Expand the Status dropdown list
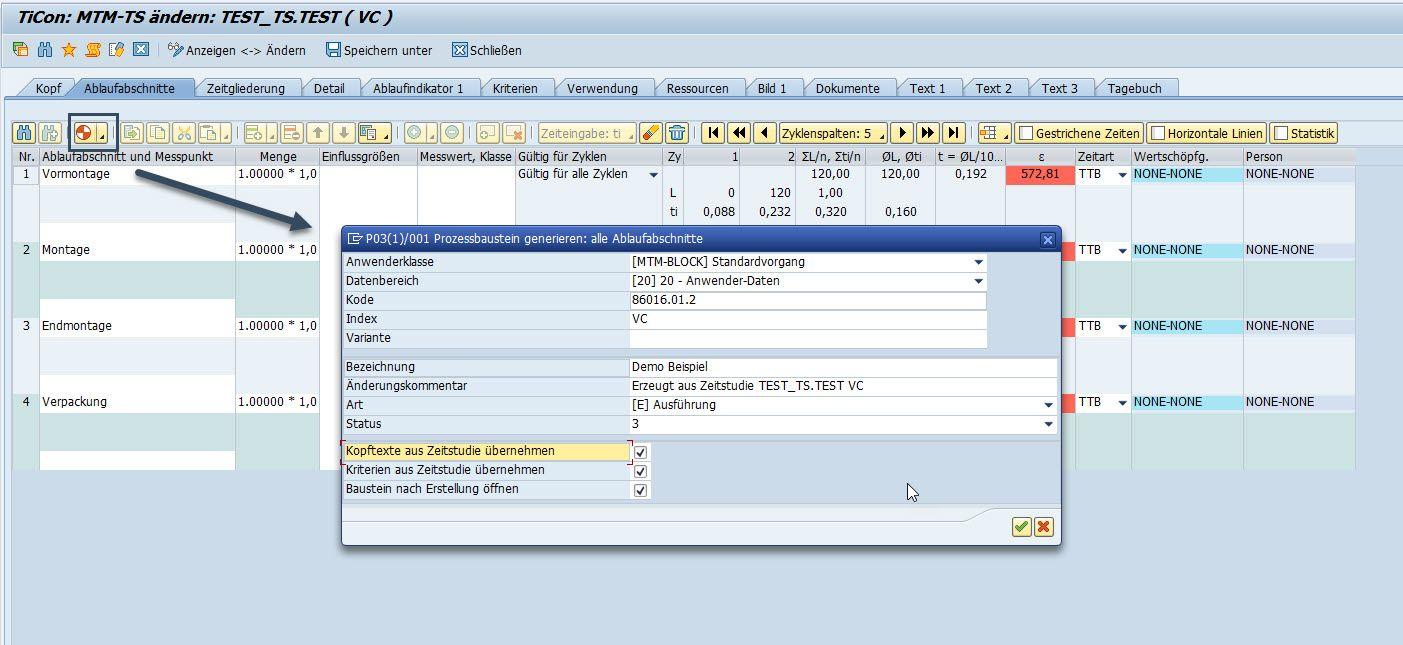The image size is (1403, 645). pyautogui.click(x=1048, y=424)
